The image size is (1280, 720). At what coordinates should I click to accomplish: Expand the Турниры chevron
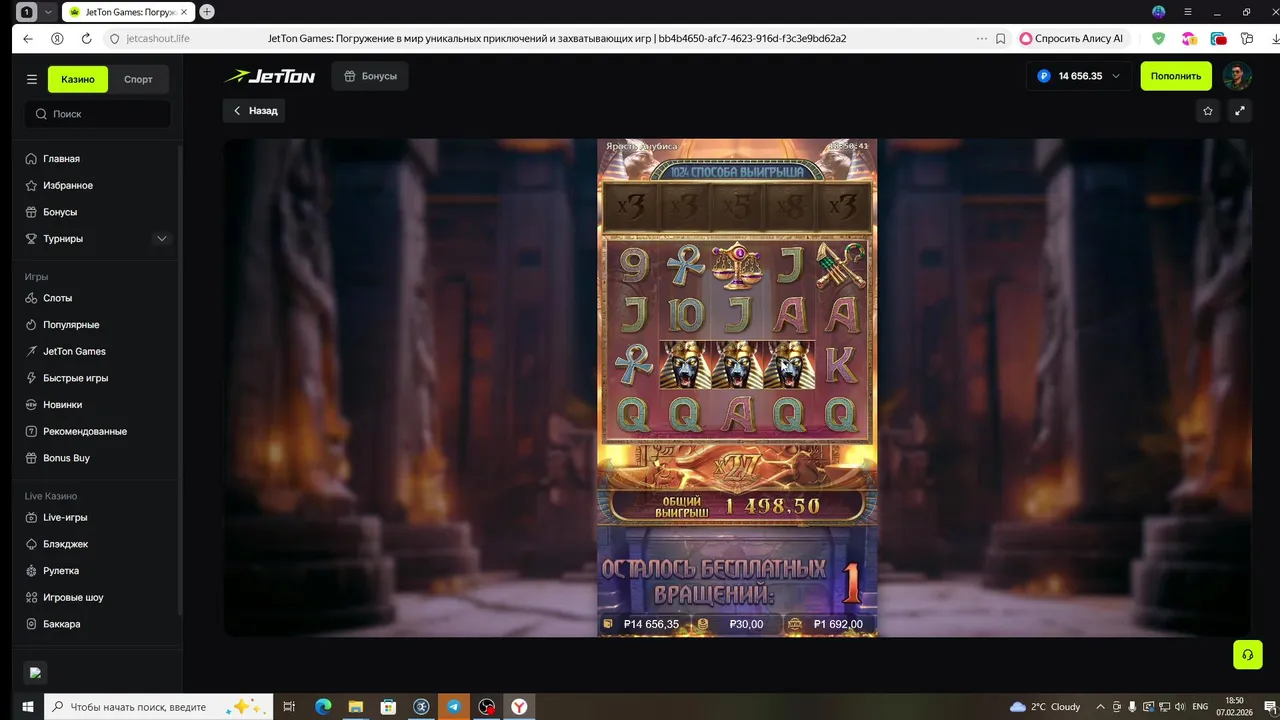pos(162,239)
